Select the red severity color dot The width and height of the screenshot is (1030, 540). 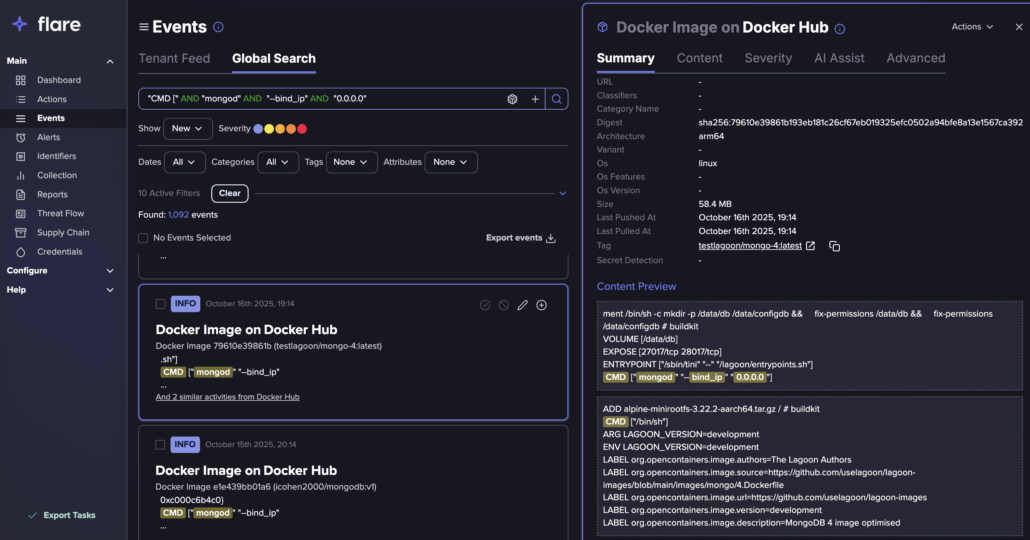tap(302, 129)
